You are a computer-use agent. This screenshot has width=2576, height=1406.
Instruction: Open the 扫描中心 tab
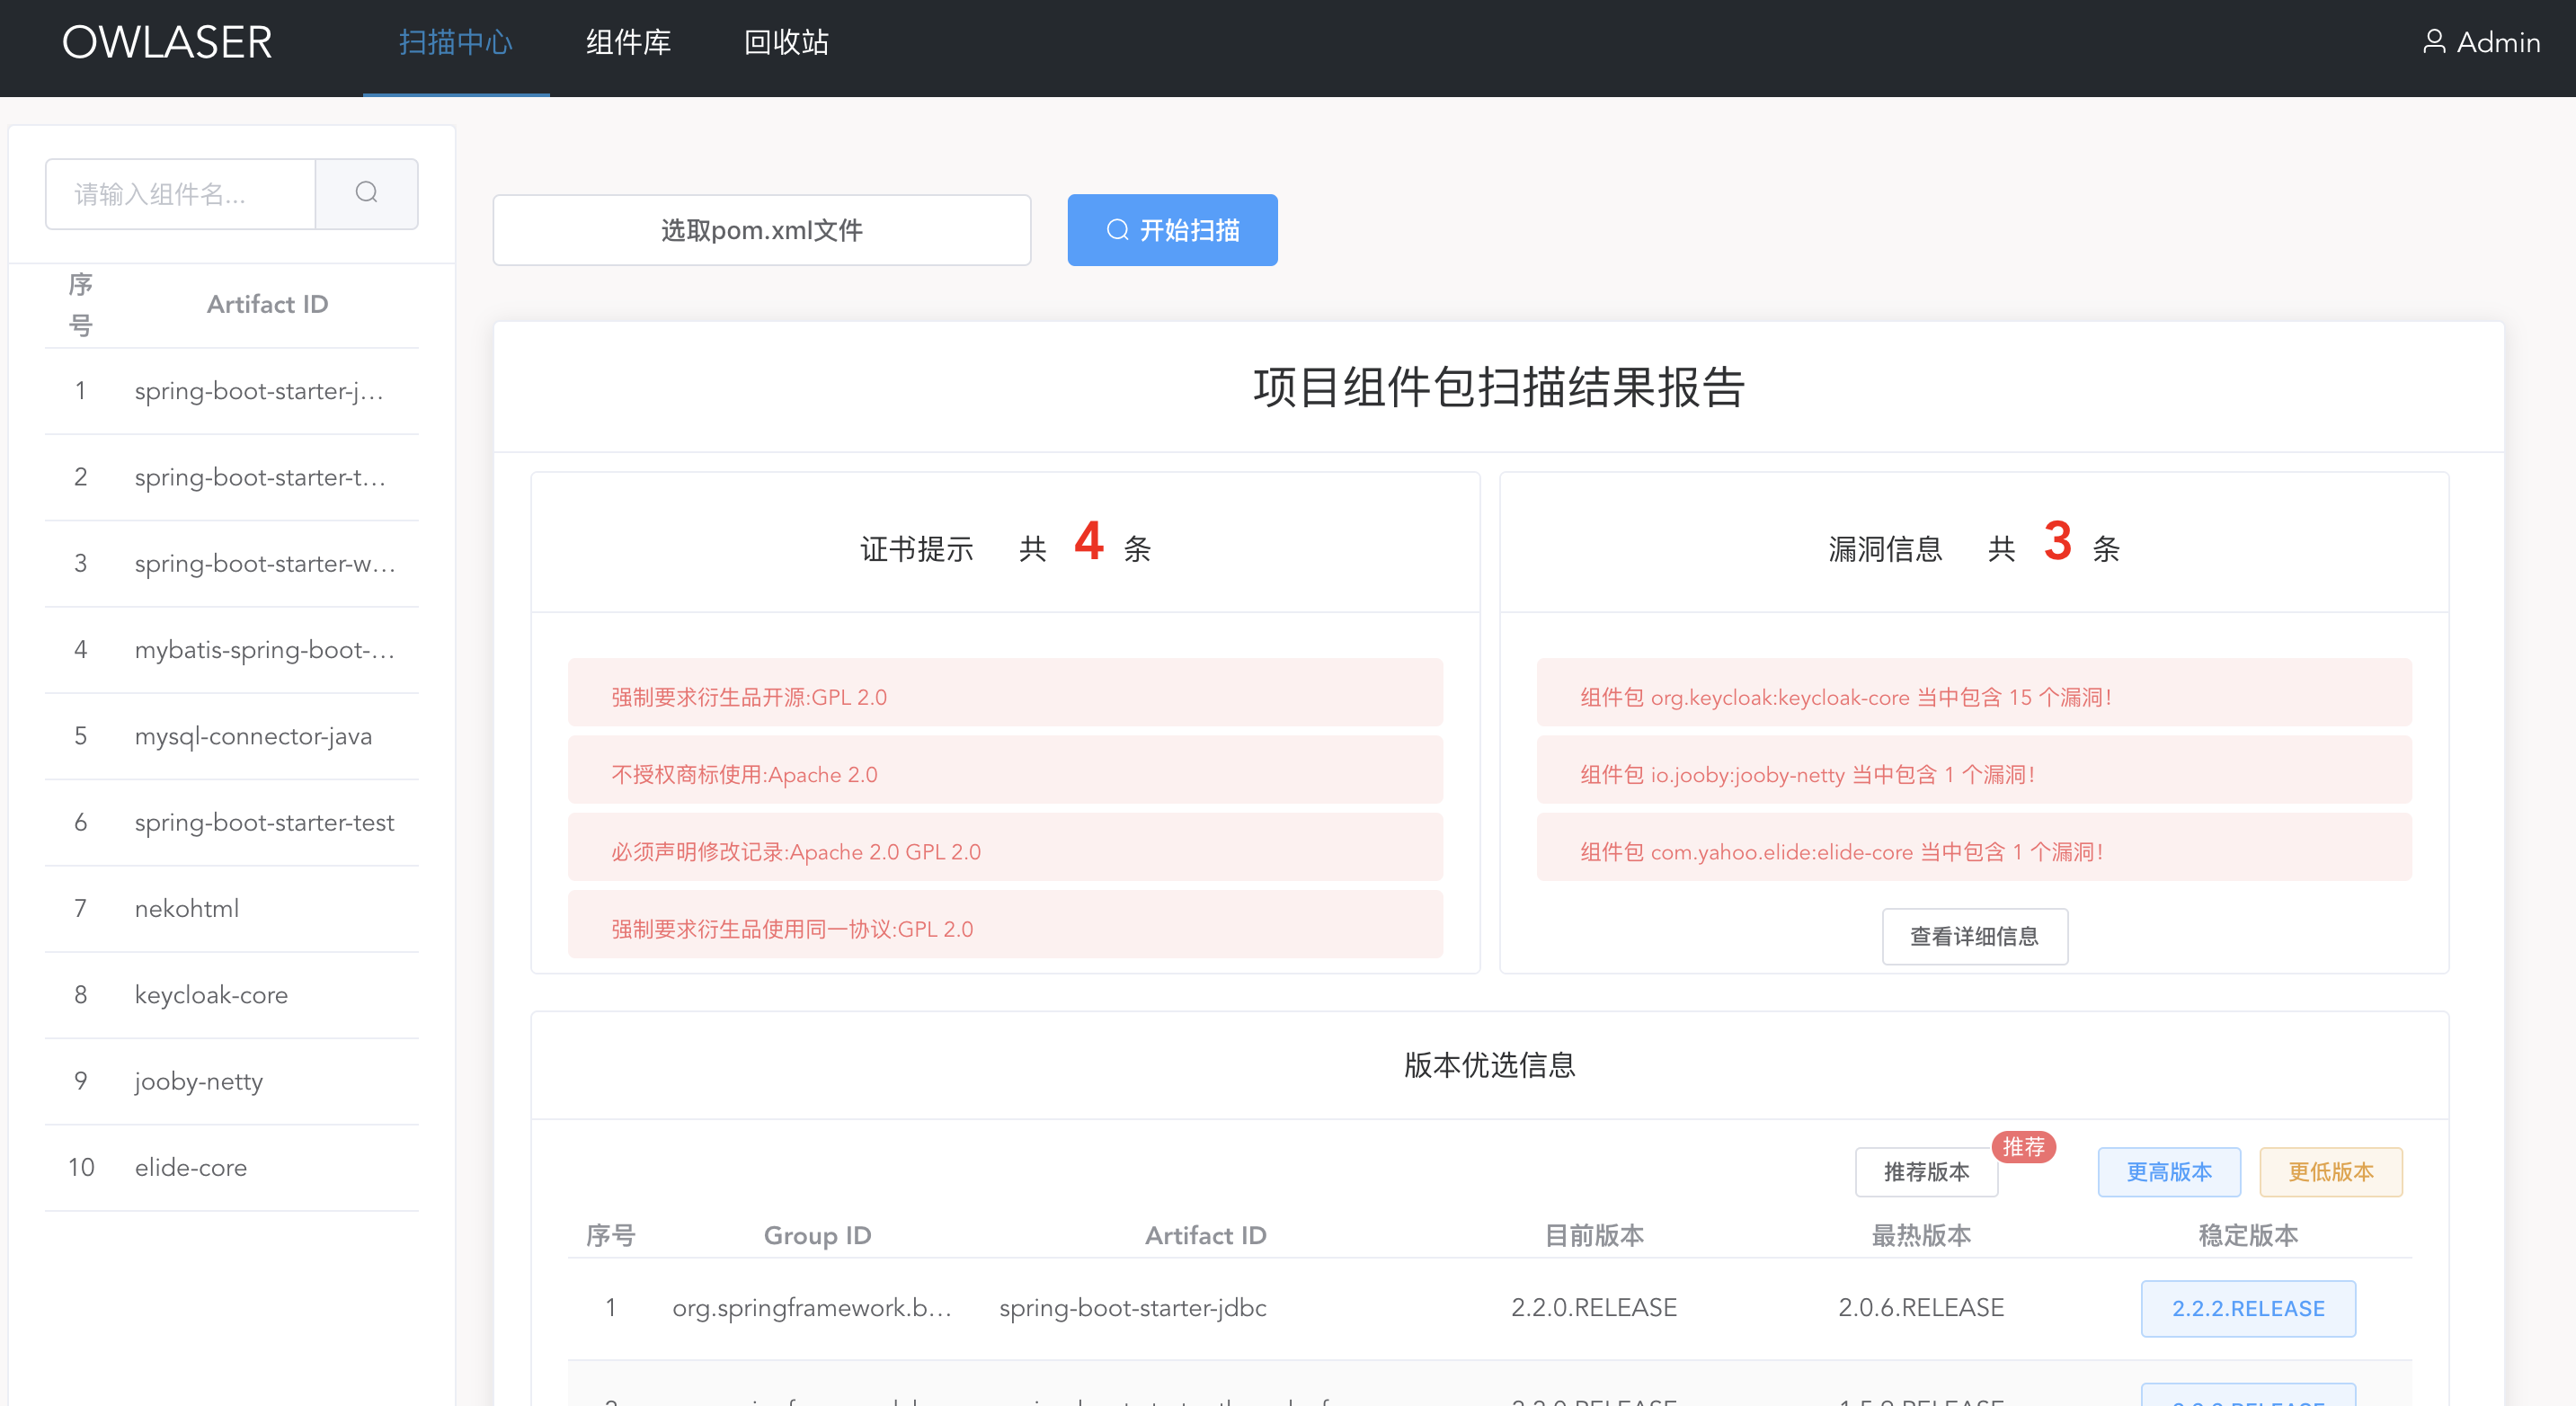tap(455, 42)
